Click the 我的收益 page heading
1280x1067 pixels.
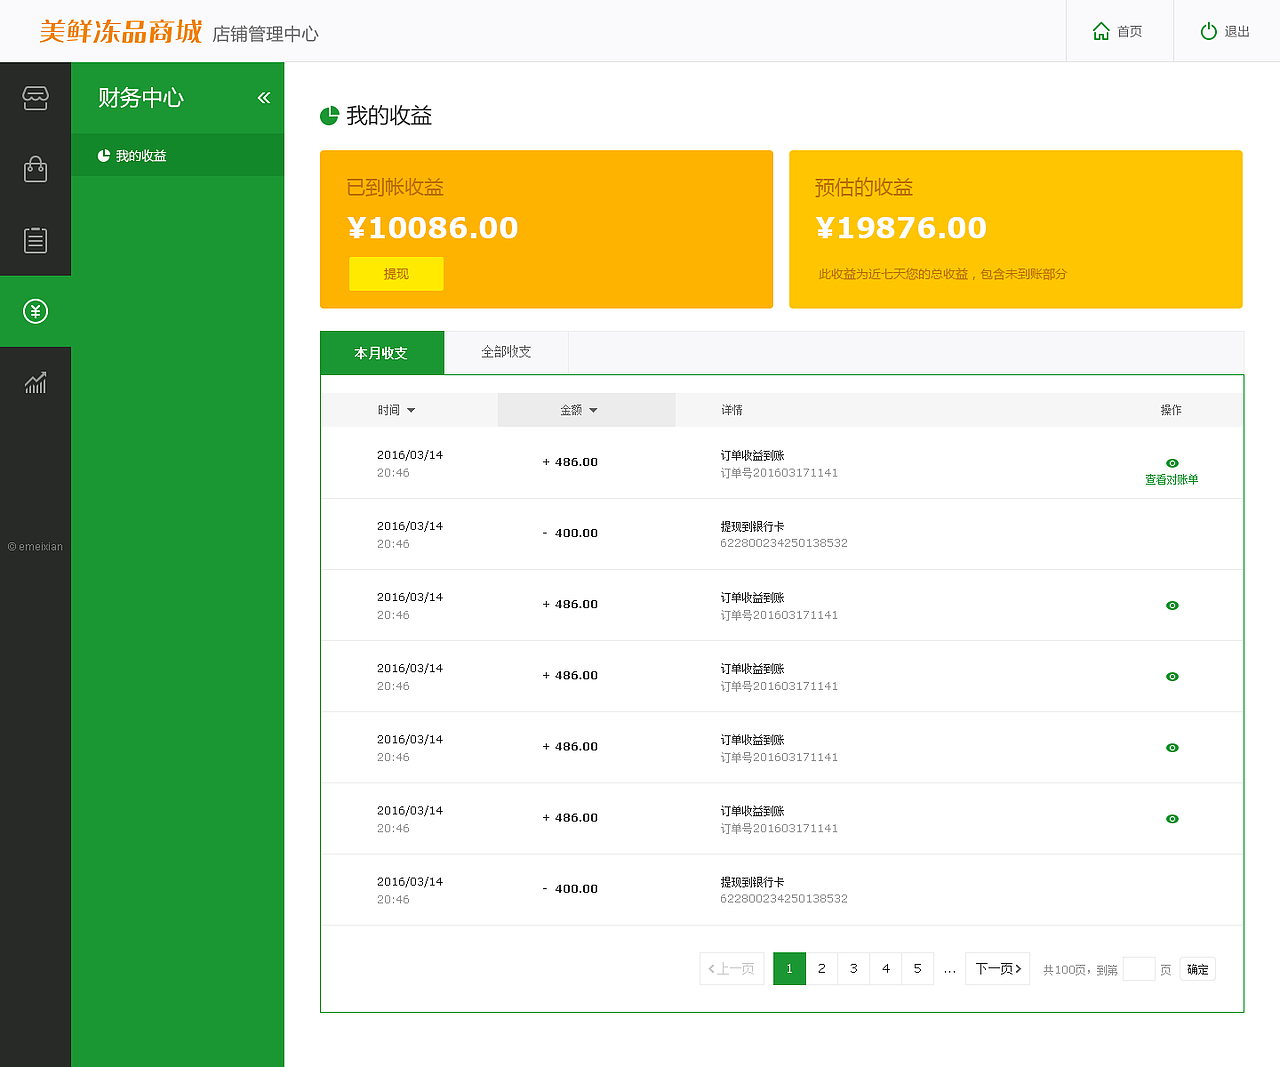[x=389, y=116]
